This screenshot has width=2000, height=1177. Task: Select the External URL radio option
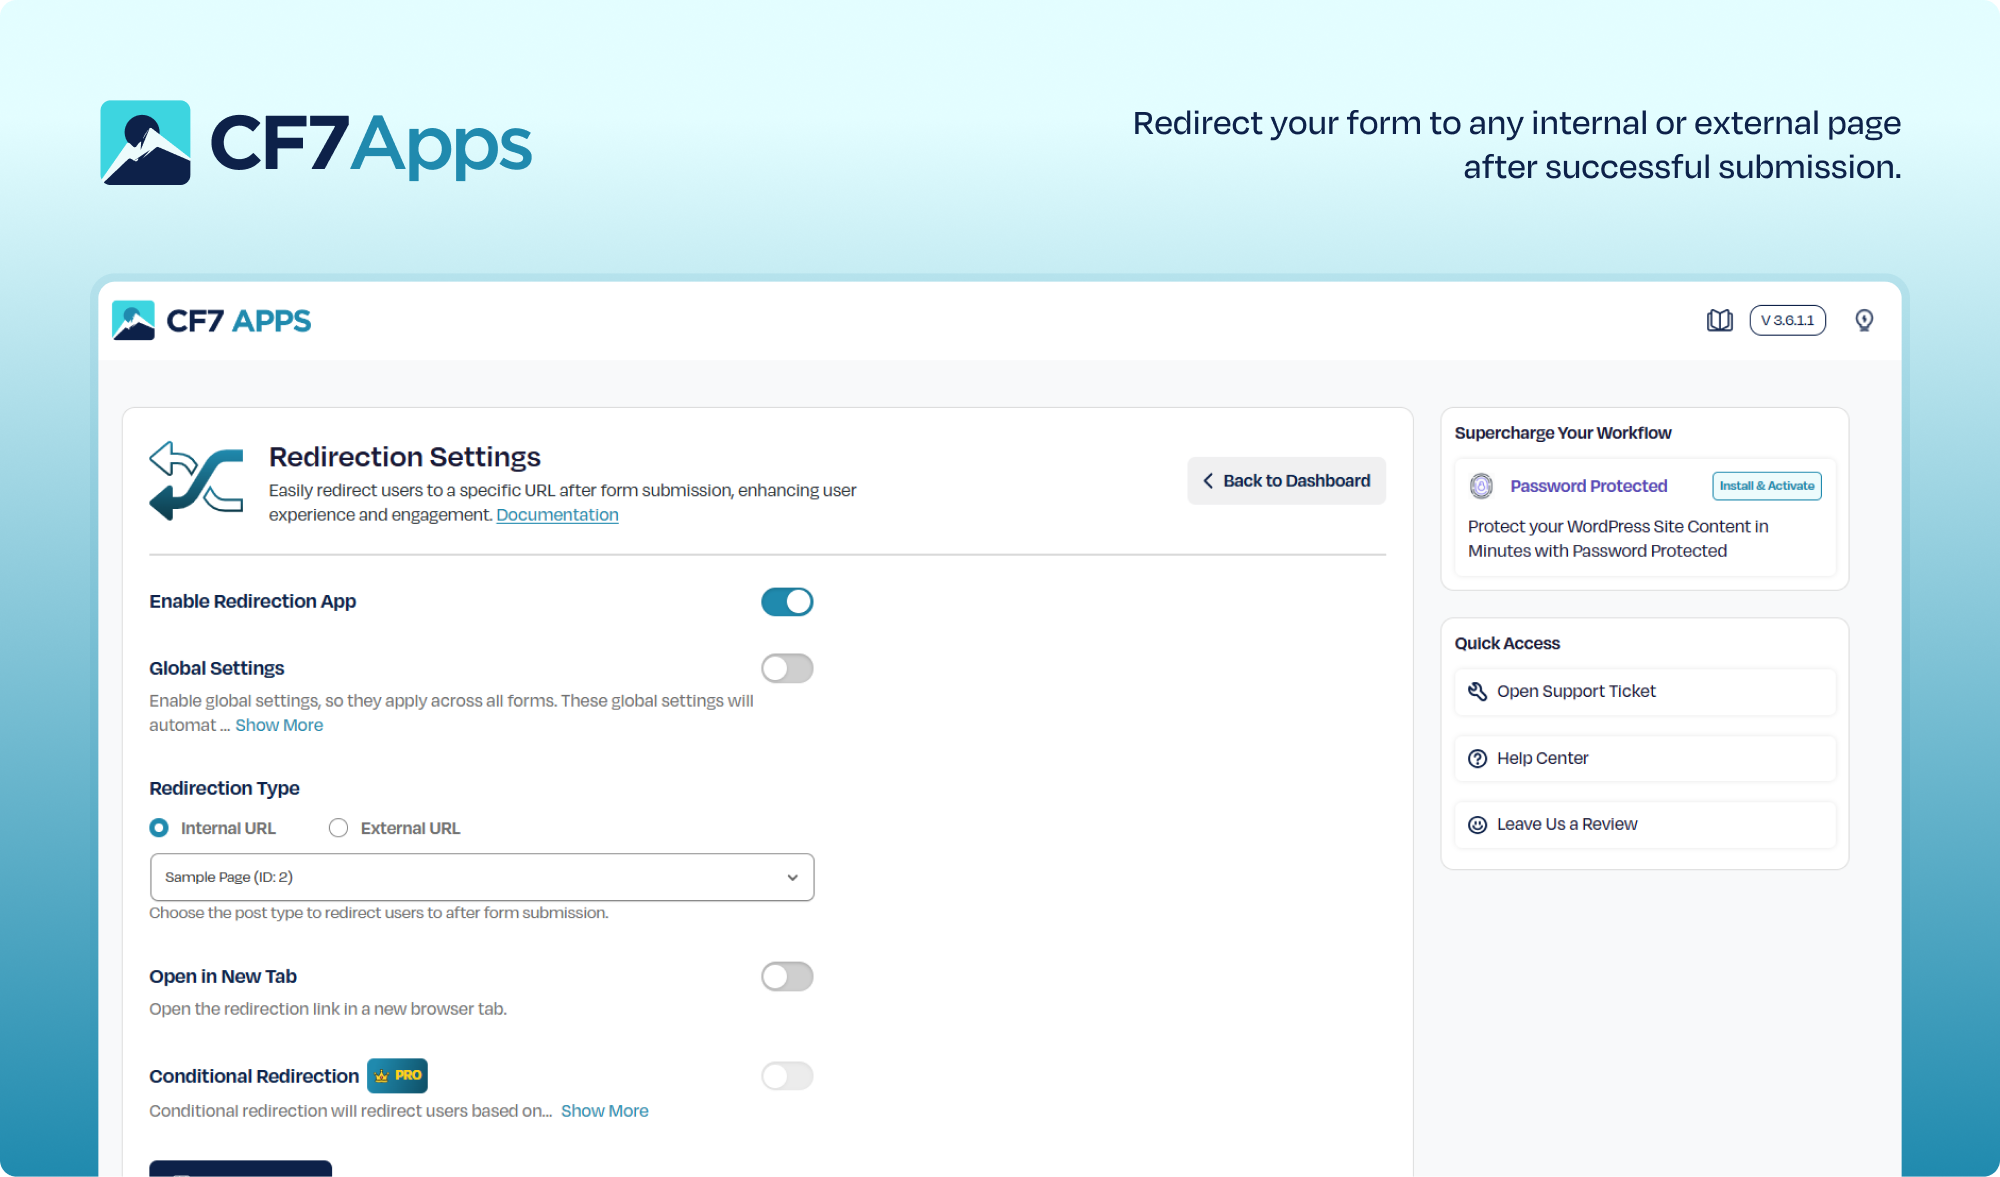click(339, 828)
